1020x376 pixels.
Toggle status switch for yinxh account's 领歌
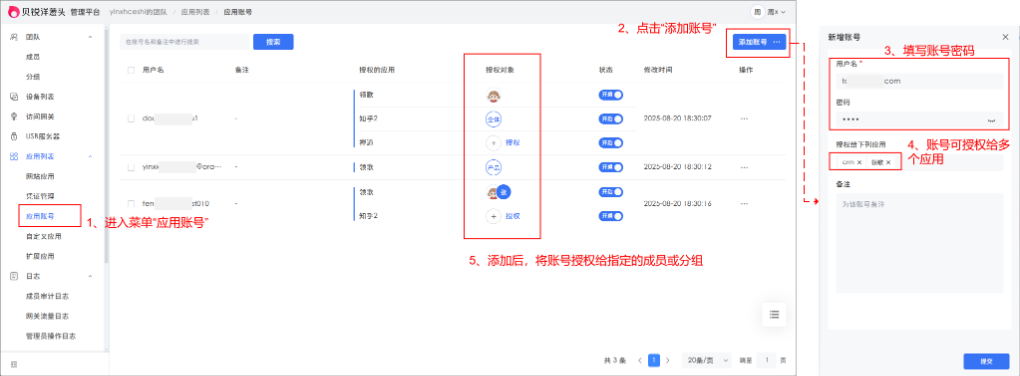(x=611, y=167)
